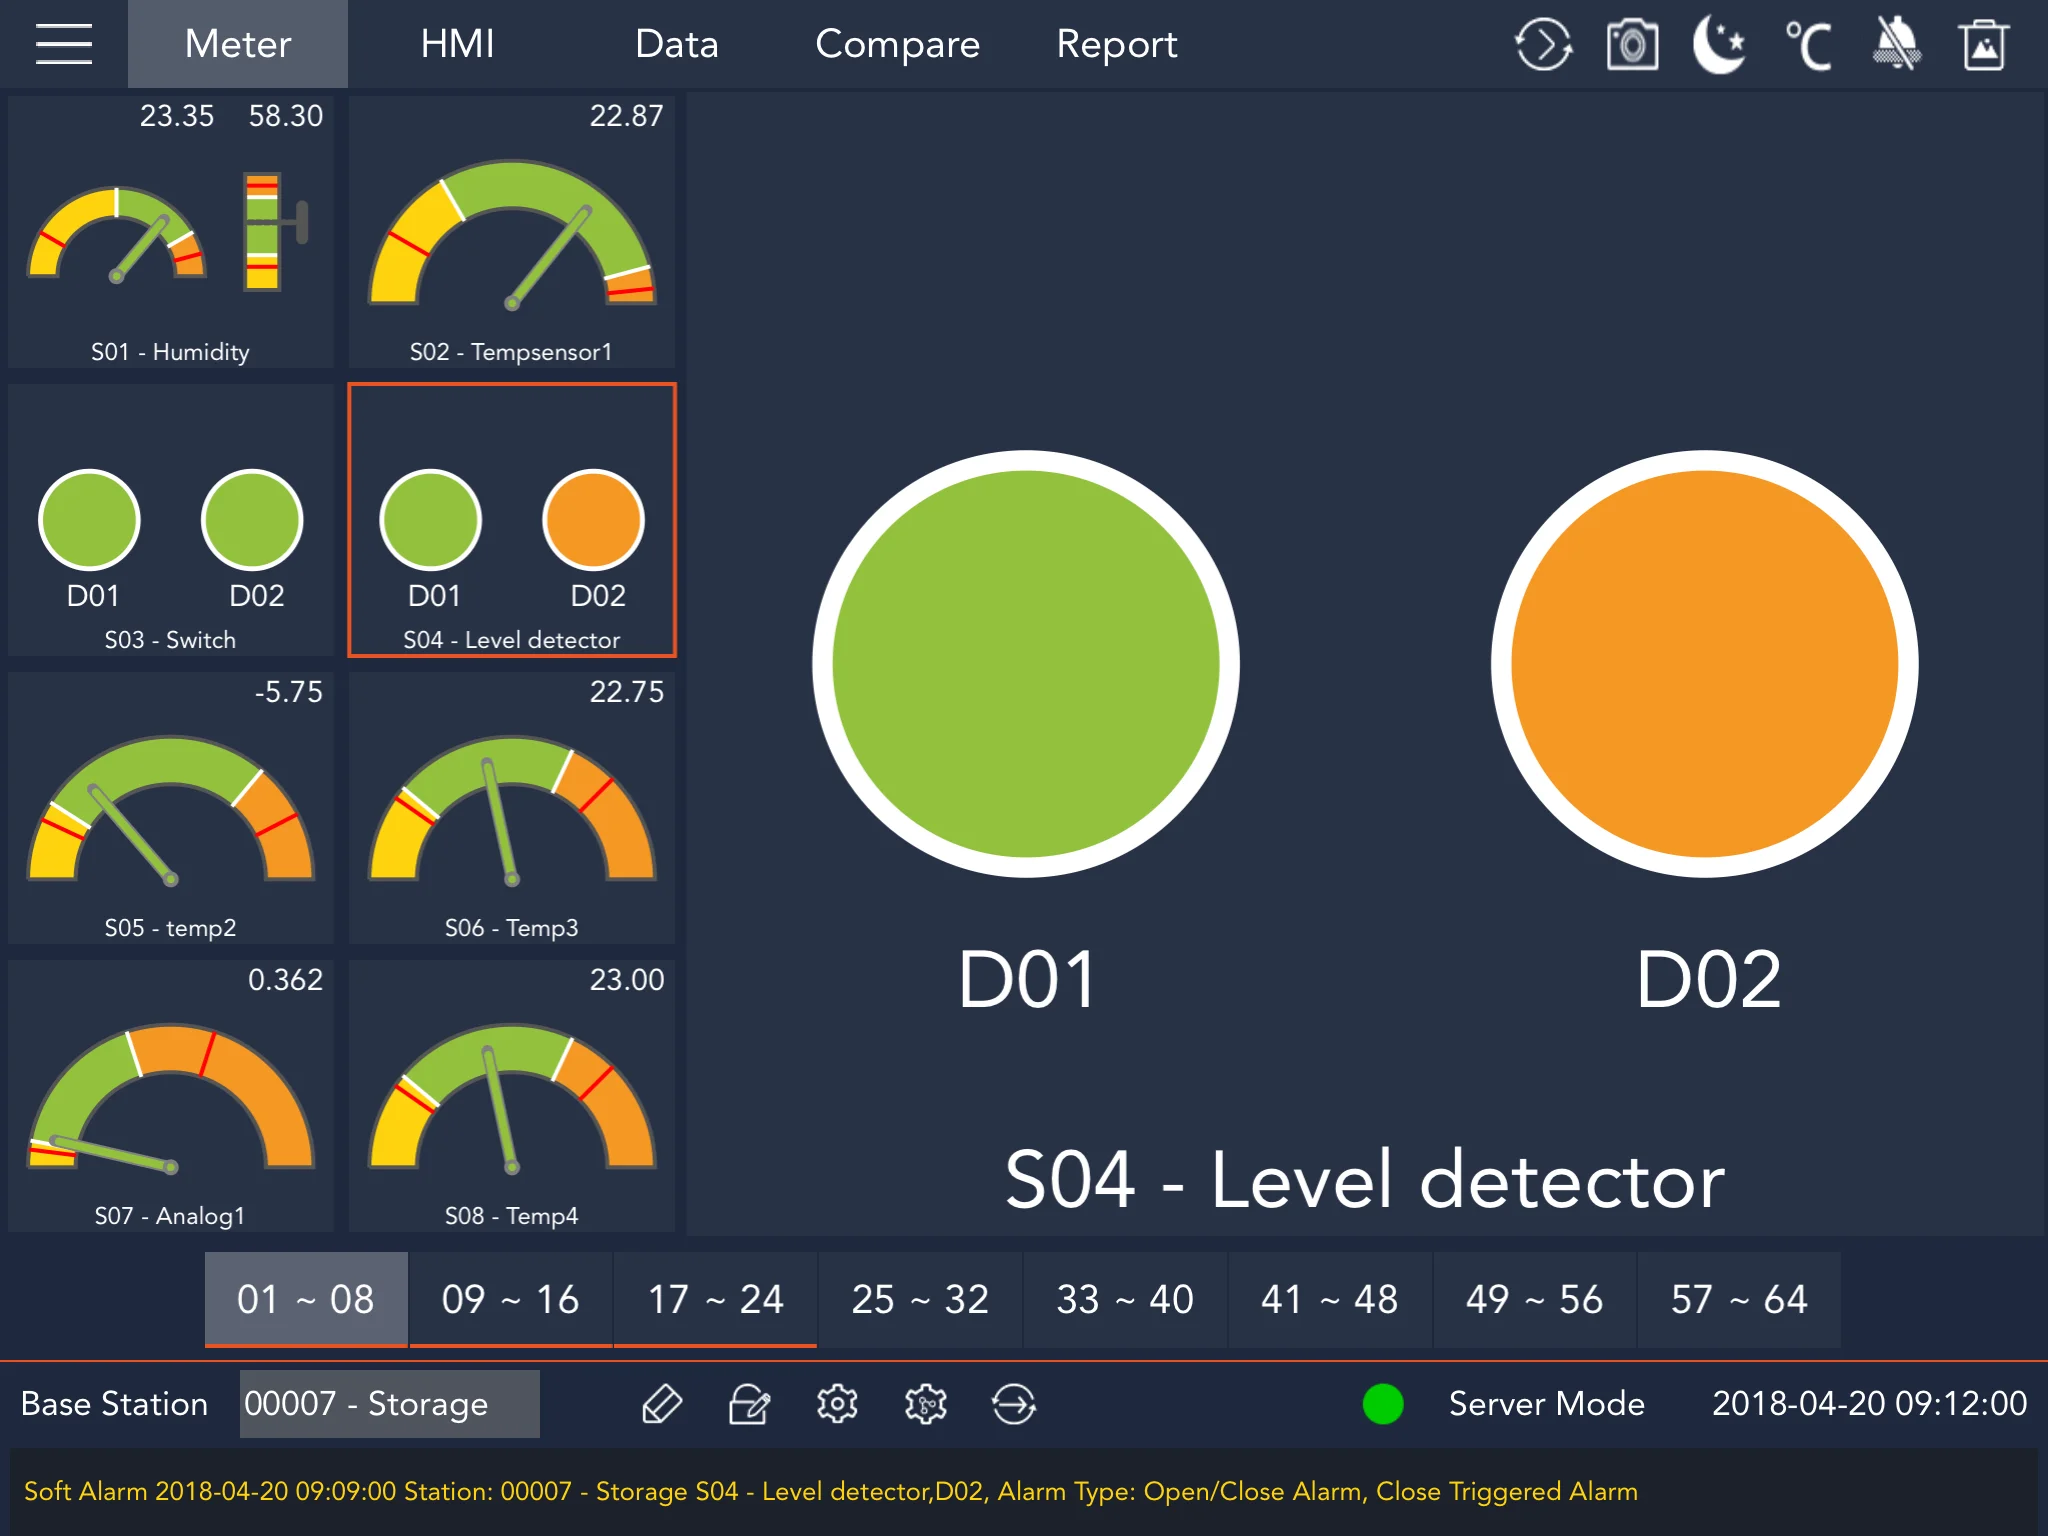Select the S02 - Tempsensor1 gauge tile
Viewport: 2048px width, 1536px height.
click(511, 232)
